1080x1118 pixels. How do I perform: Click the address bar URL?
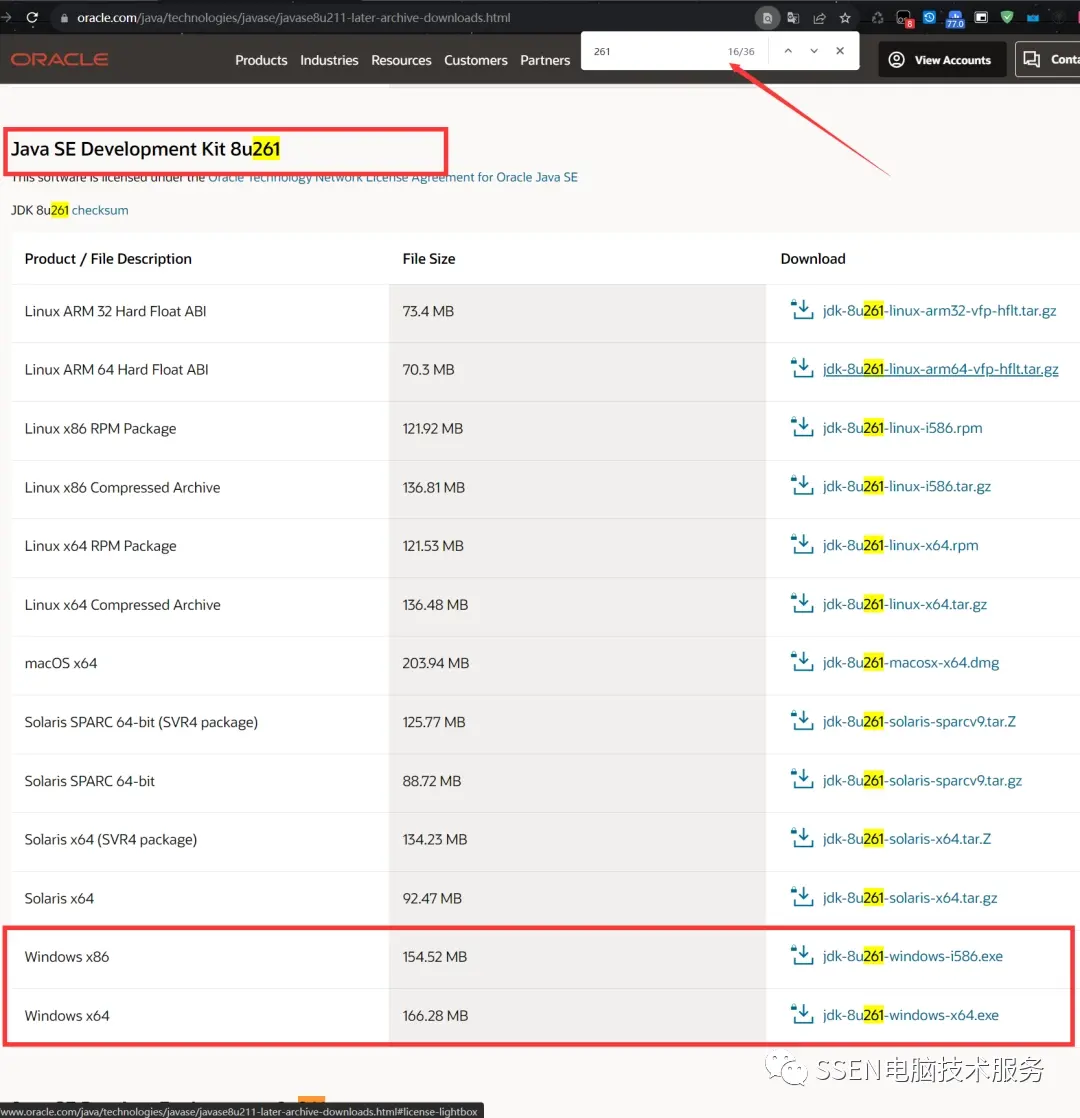293,18
